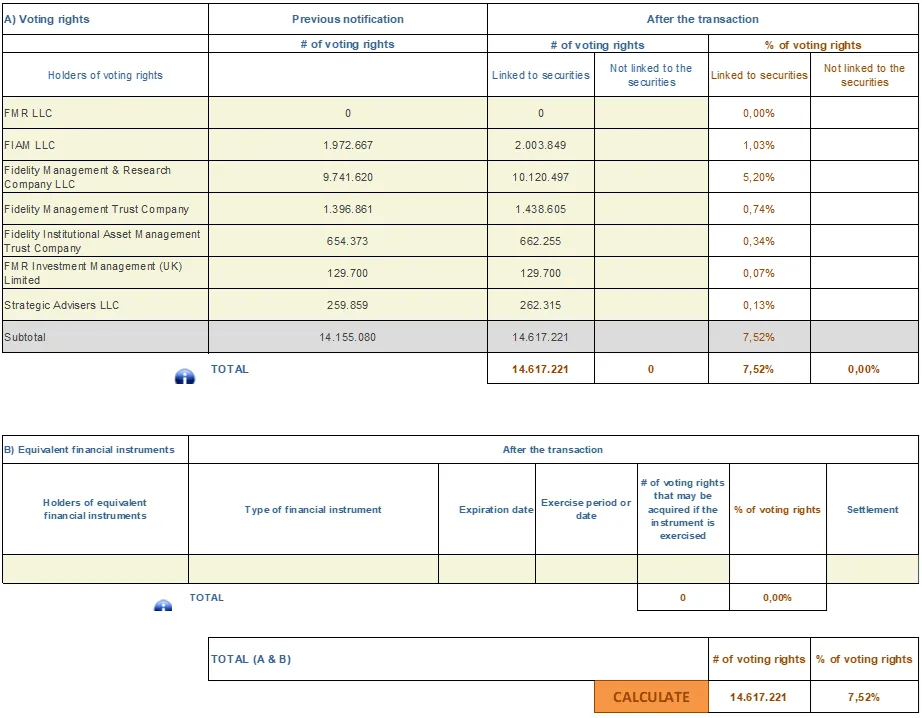Screen dimensions: 922x718
Task: Select the FMR LLC percentage 0,00%
Action: point(759,113)
